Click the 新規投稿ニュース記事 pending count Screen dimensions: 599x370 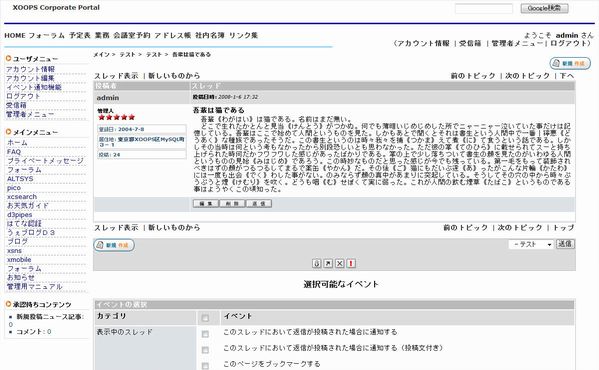click(x=10, y=325)
